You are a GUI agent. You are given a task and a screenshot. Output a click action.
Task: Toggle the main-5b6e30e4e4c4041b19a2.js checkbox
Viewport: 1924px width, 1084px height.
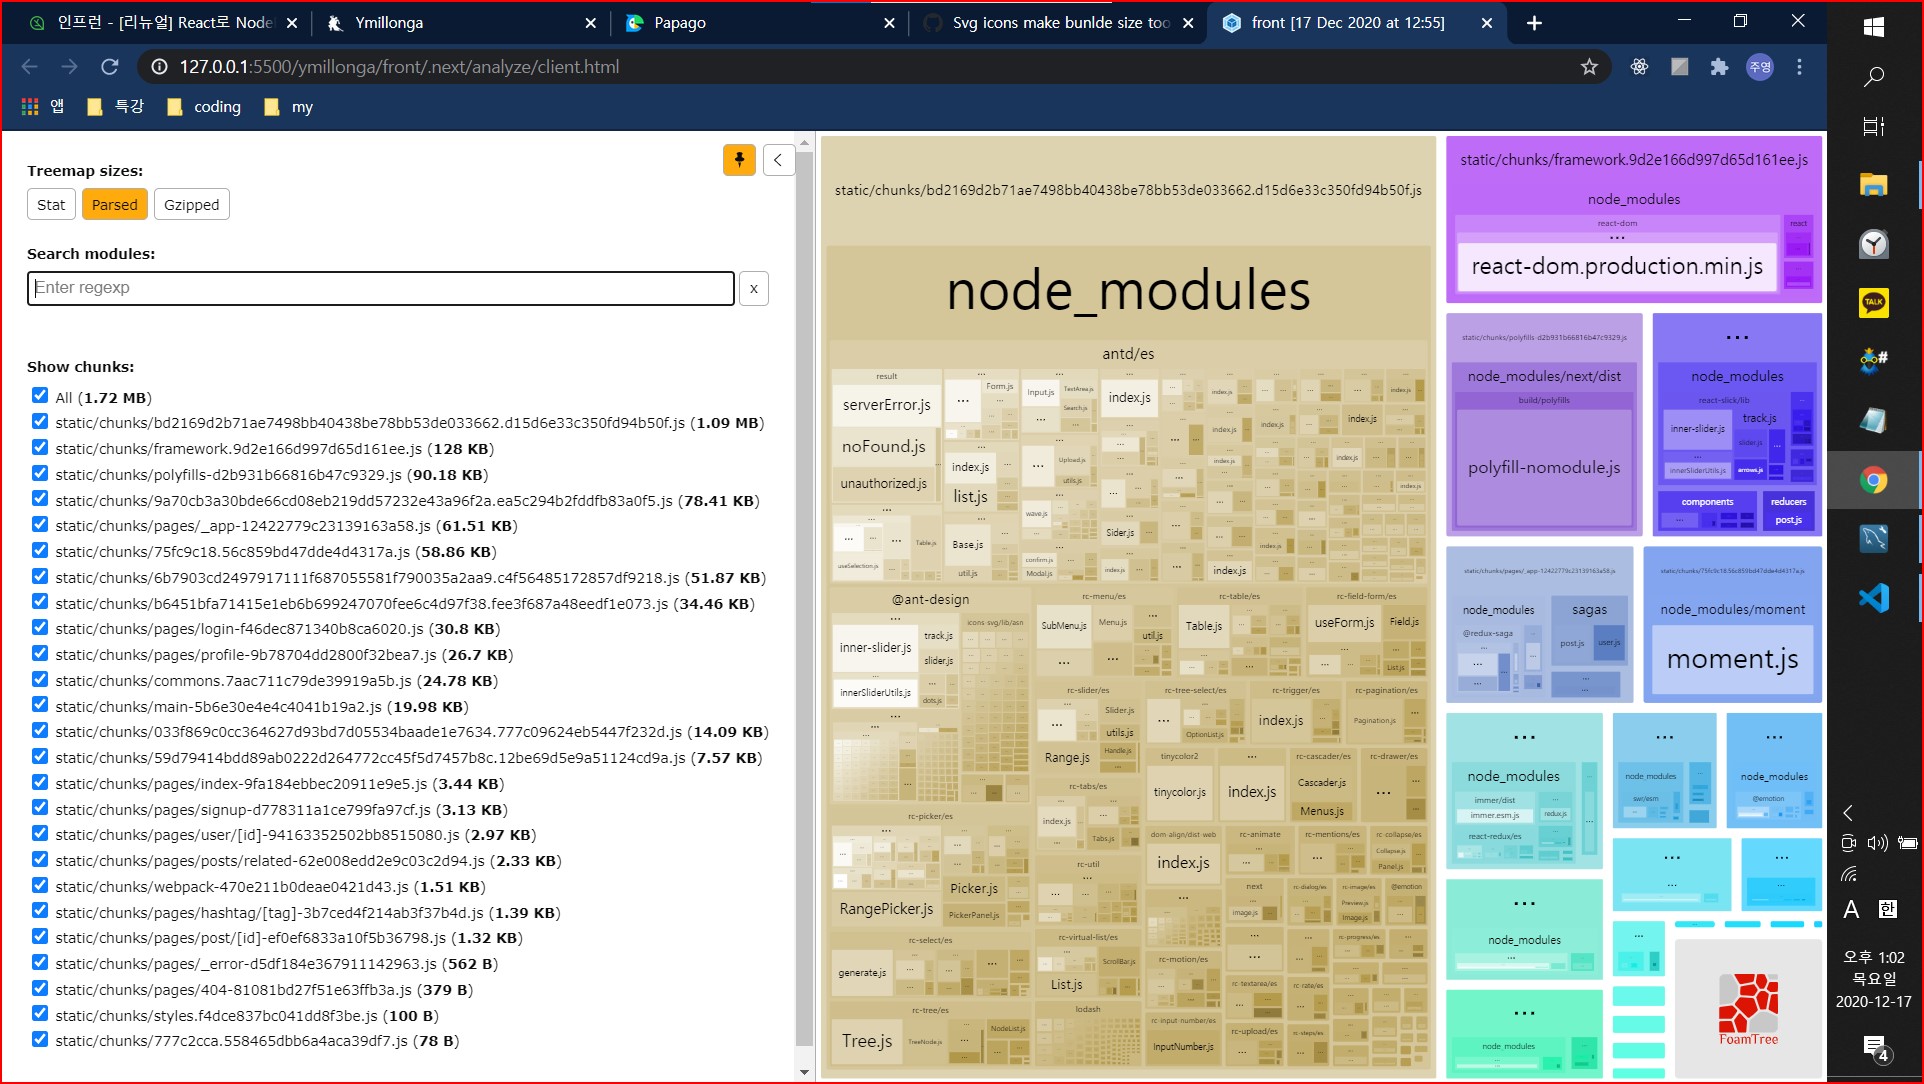point(40,705)
